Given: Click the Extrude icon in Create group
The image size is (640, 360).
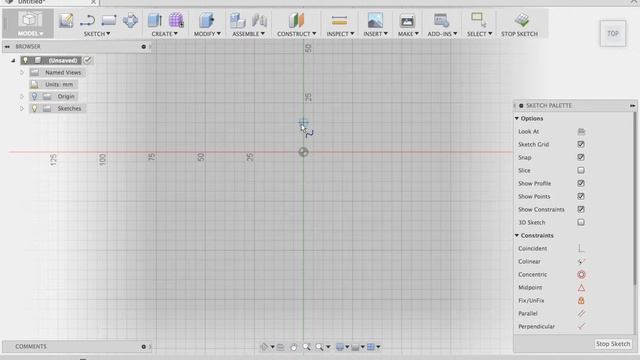Looking at the screenshot, I should click(x=155, y=20).
